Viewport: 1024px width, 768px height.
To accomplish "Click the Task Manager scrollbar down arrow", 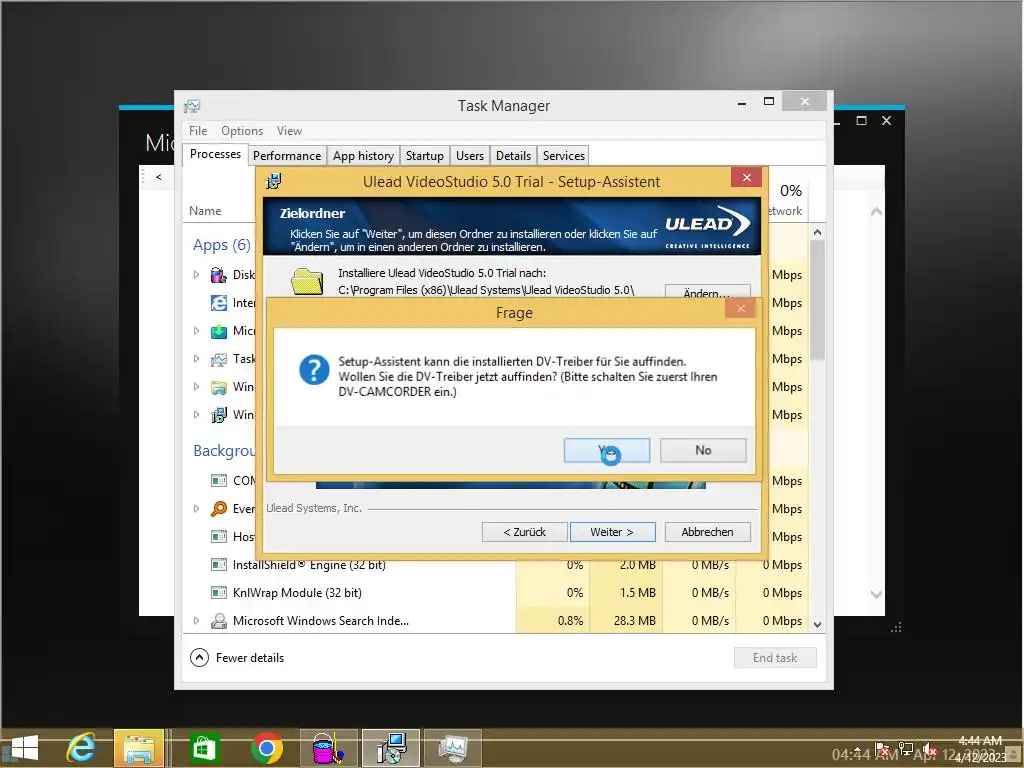I will 817,624.
